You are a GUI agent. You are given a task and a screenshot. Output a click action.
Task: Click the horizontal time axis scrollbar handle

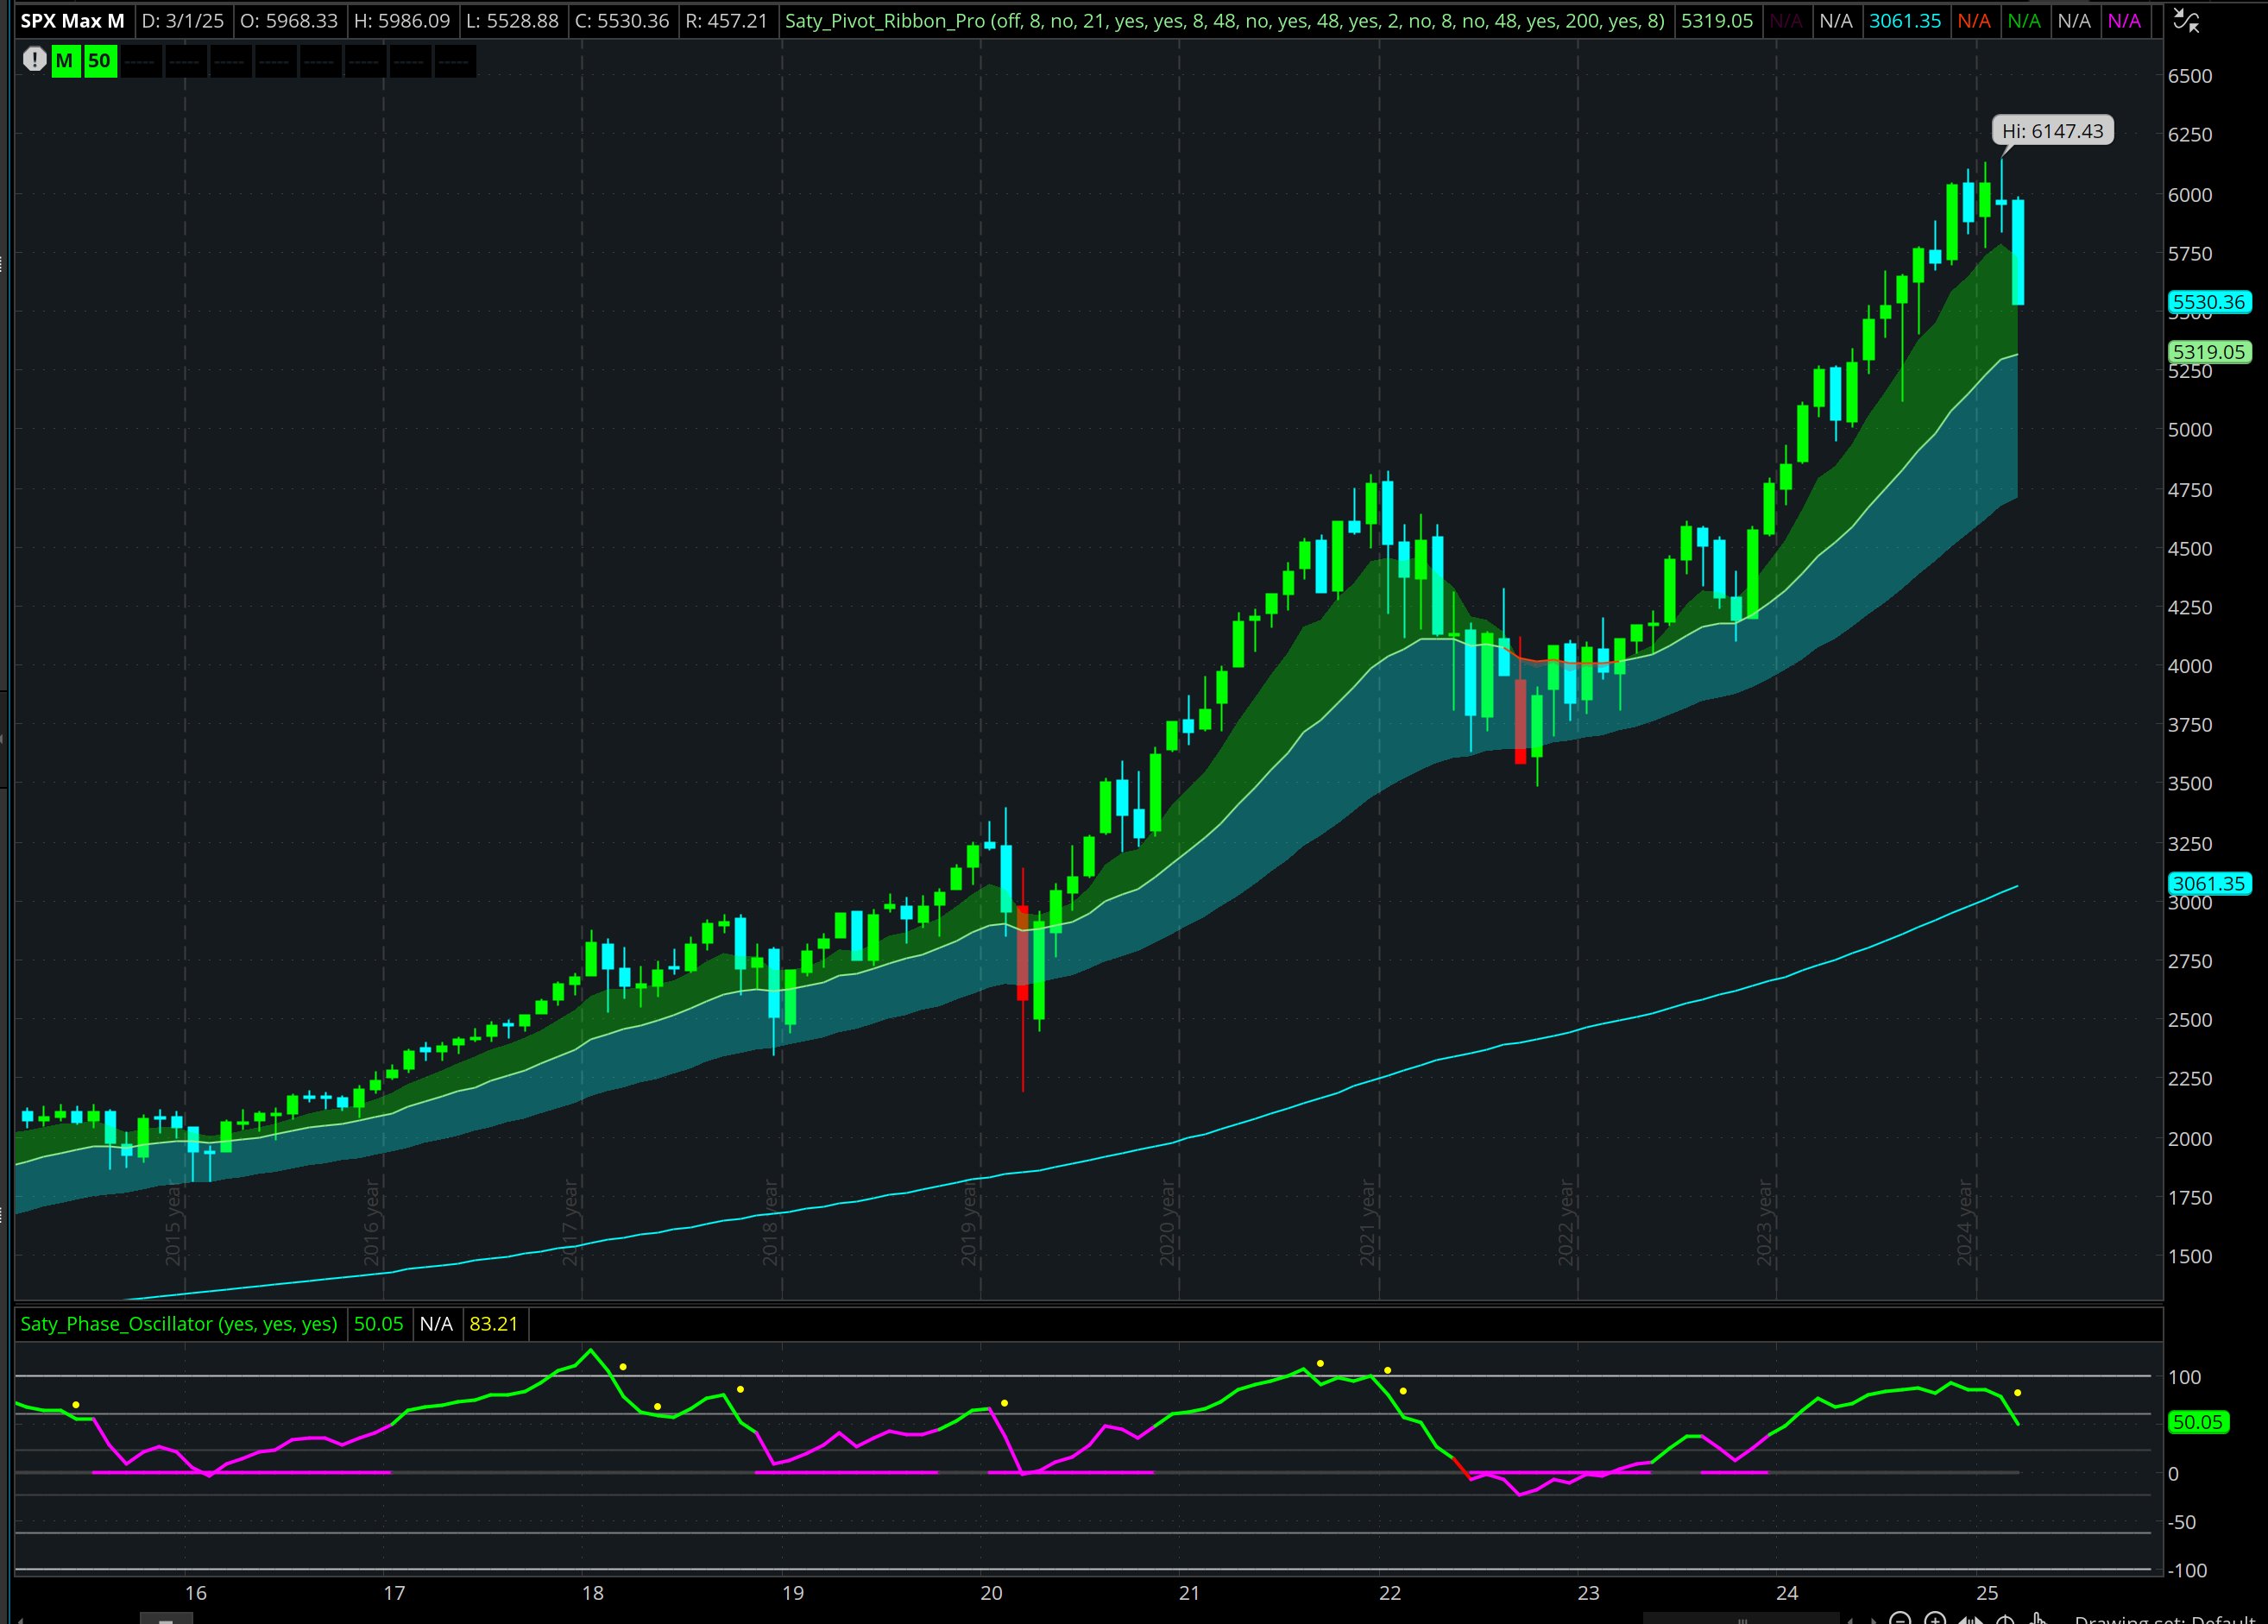tap(1742, 1620)
